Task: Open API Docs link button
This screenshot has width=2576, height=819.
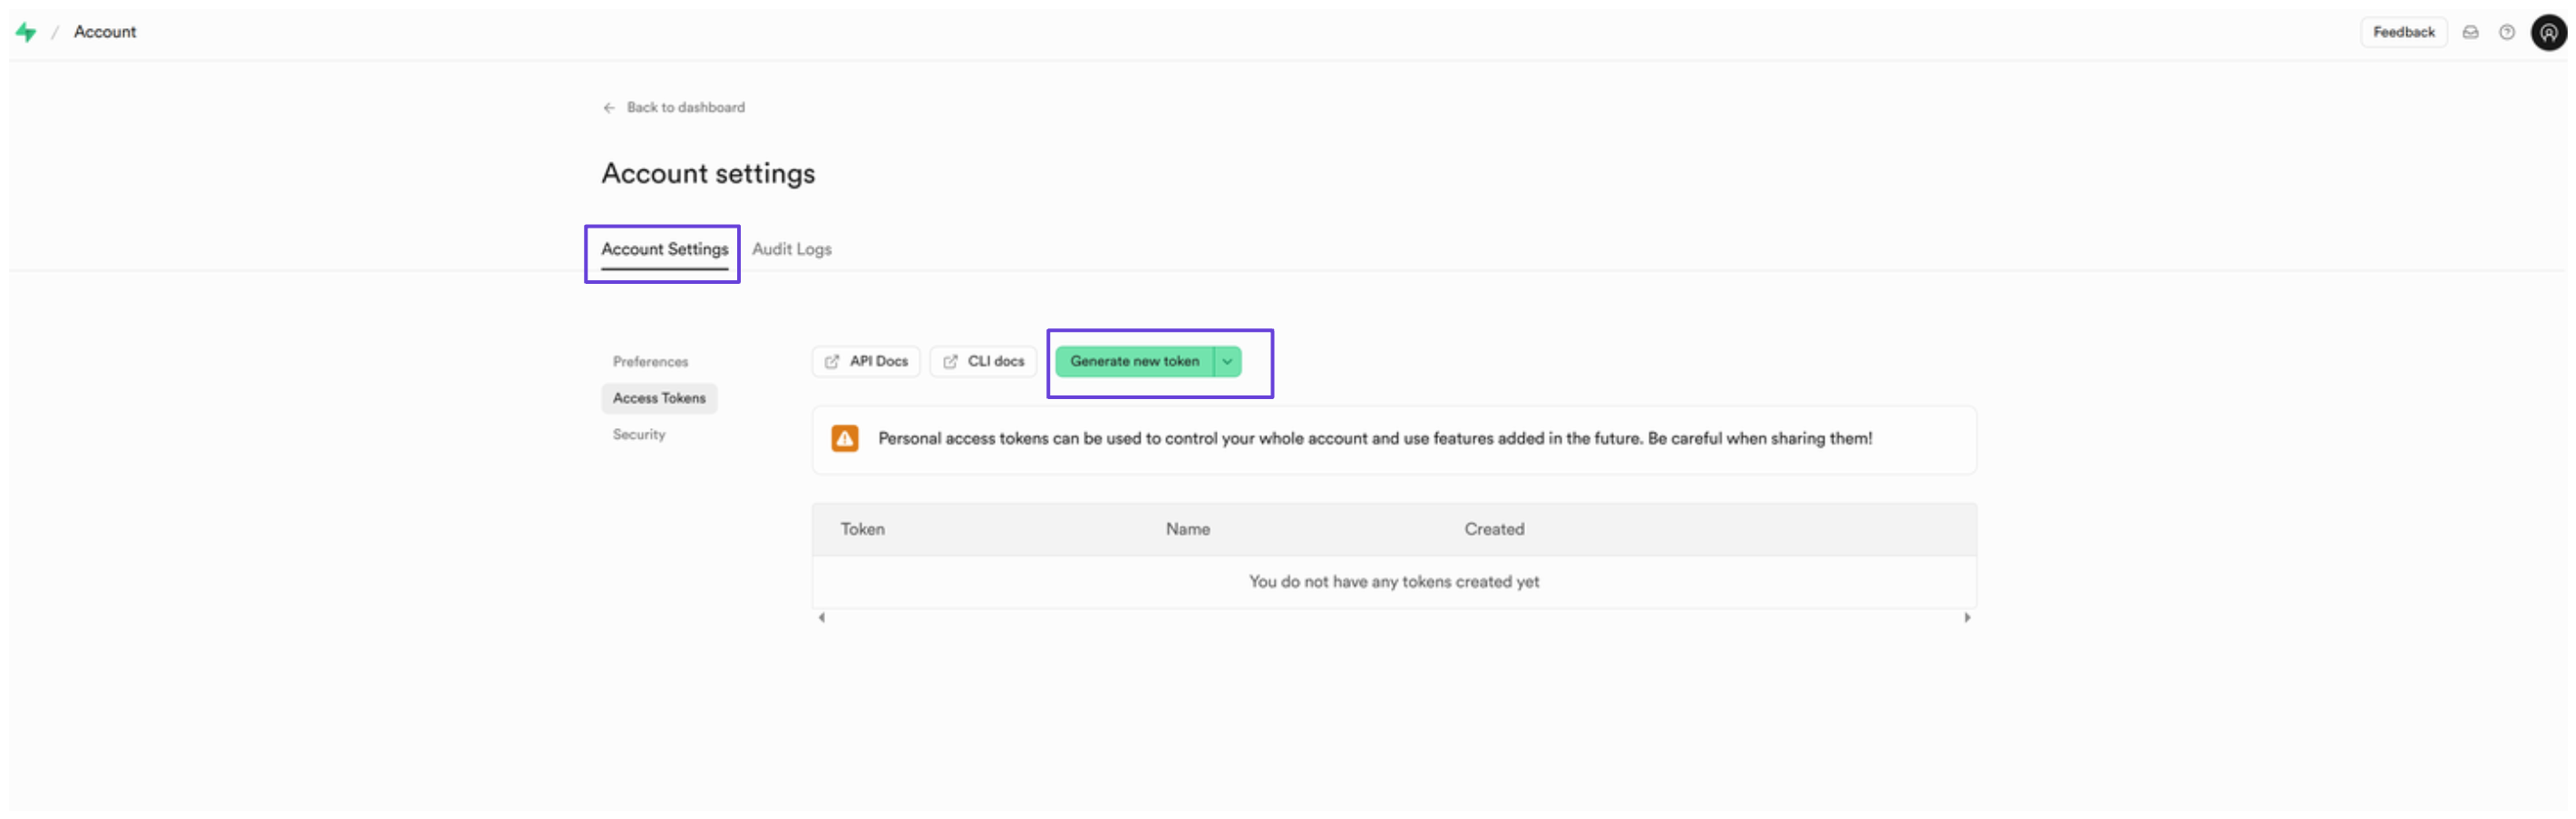Action: coord(866,361)
